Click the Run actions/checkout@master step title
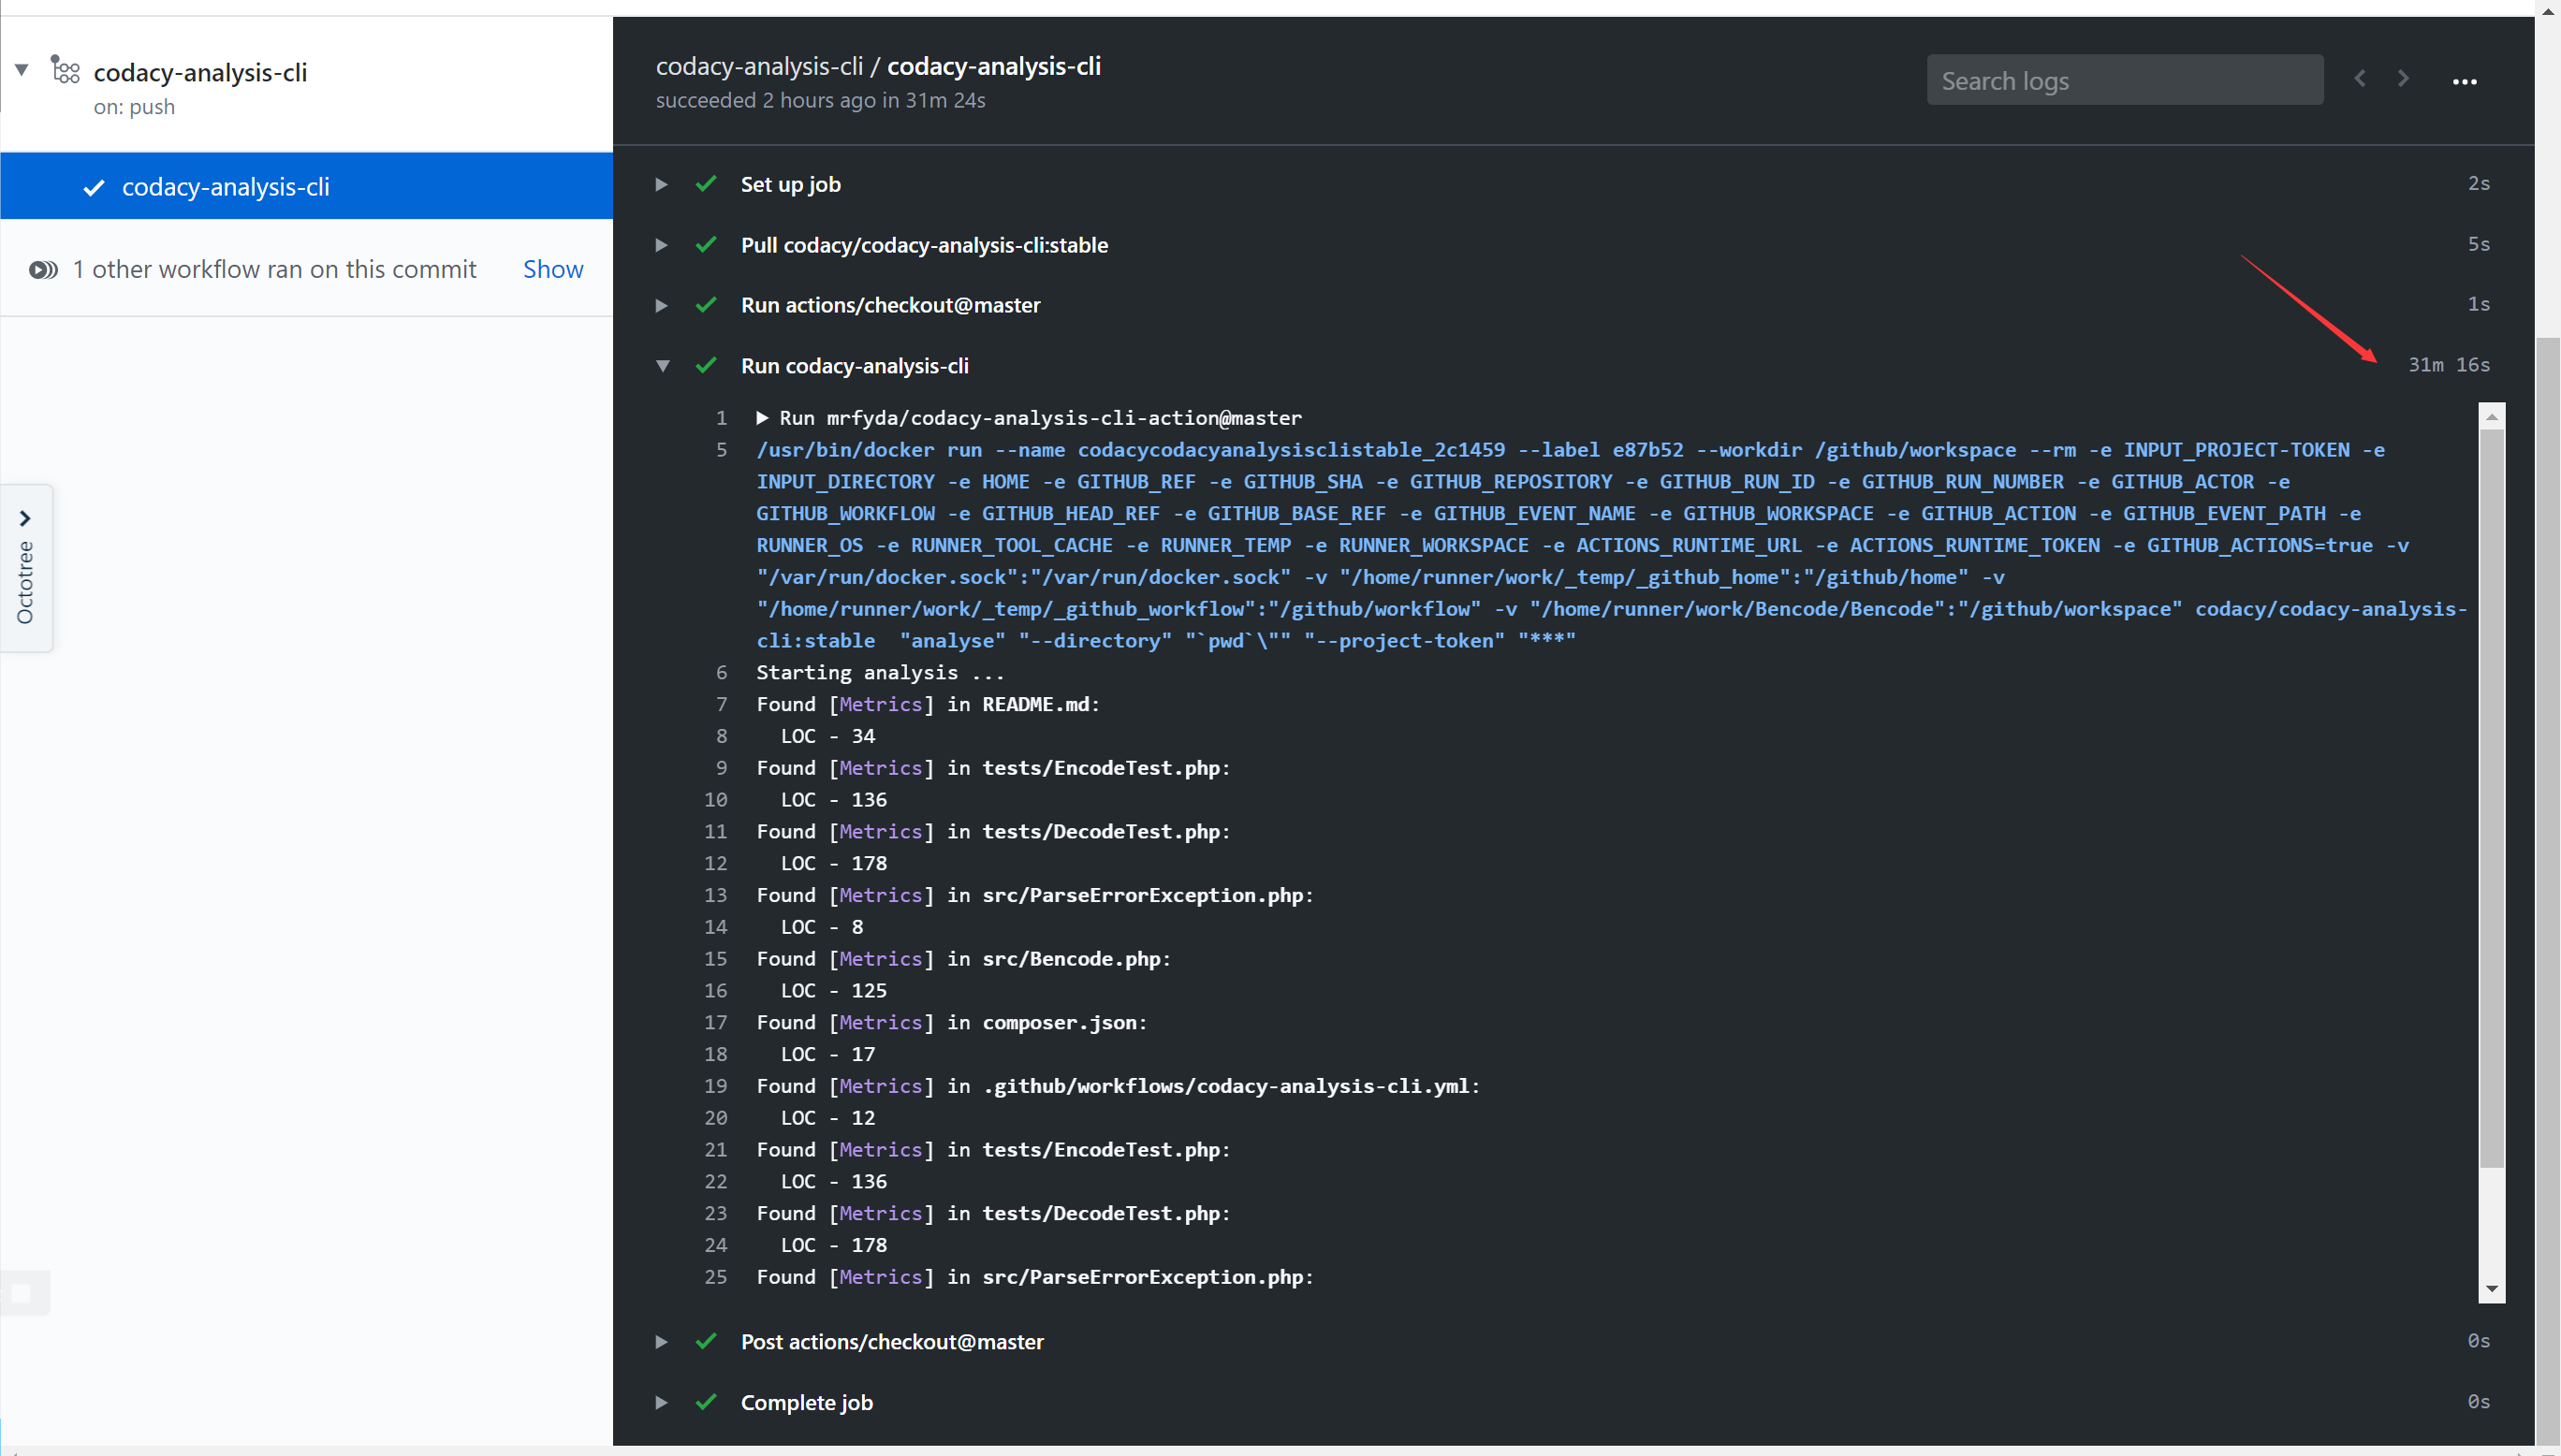The width and height of the screenshot is (2561, 1456). [890, 305]
